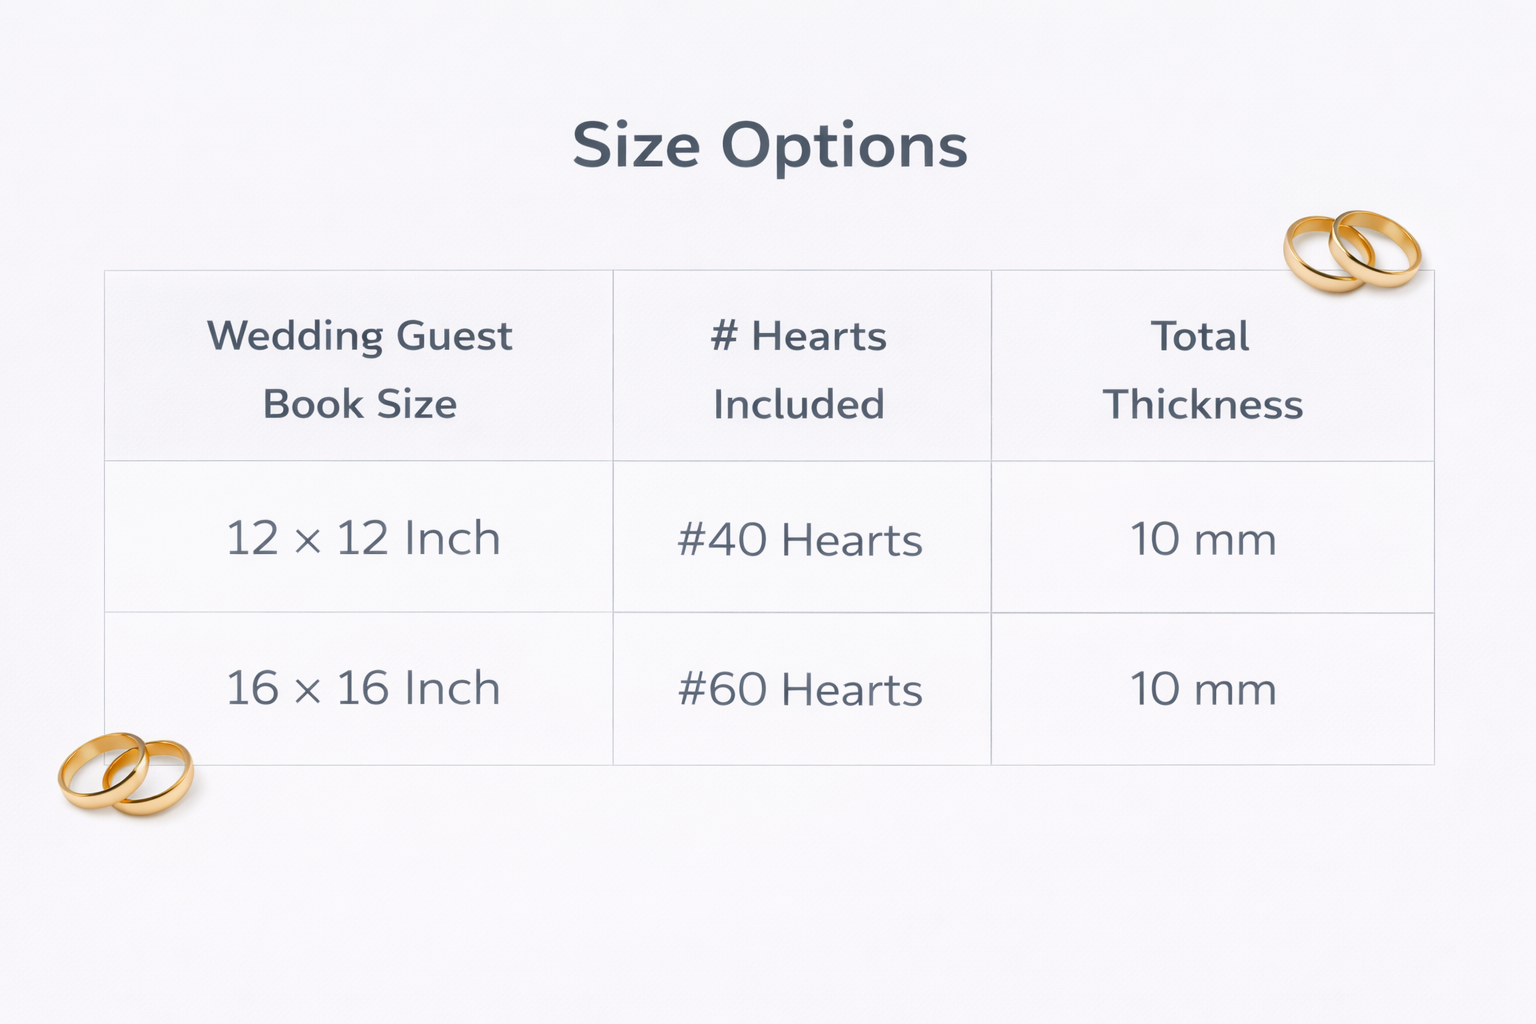Click the "#40 Hearts" cell
The width and height of the screenshot is (1536, 1024).
[800, 540]
